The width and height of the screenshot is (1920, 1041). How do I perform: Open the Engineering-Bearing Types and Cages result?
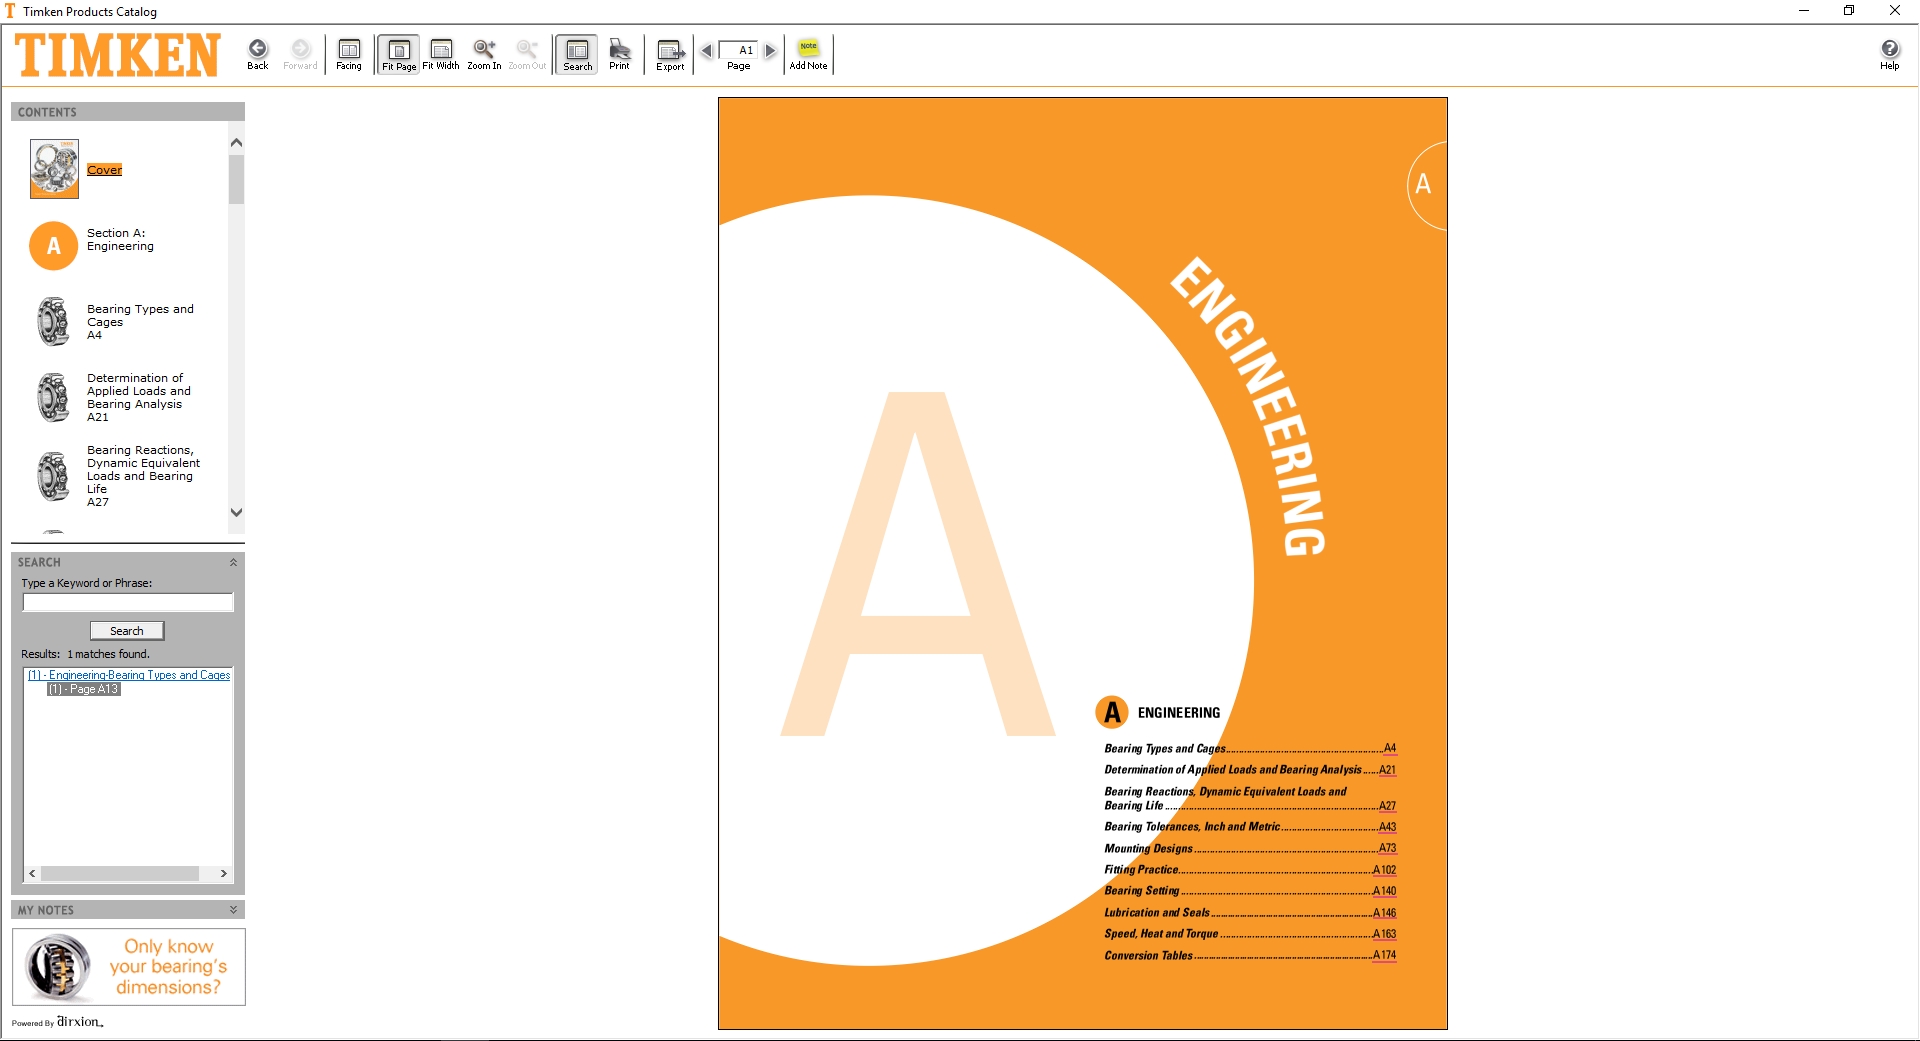(x=129, y=675)
